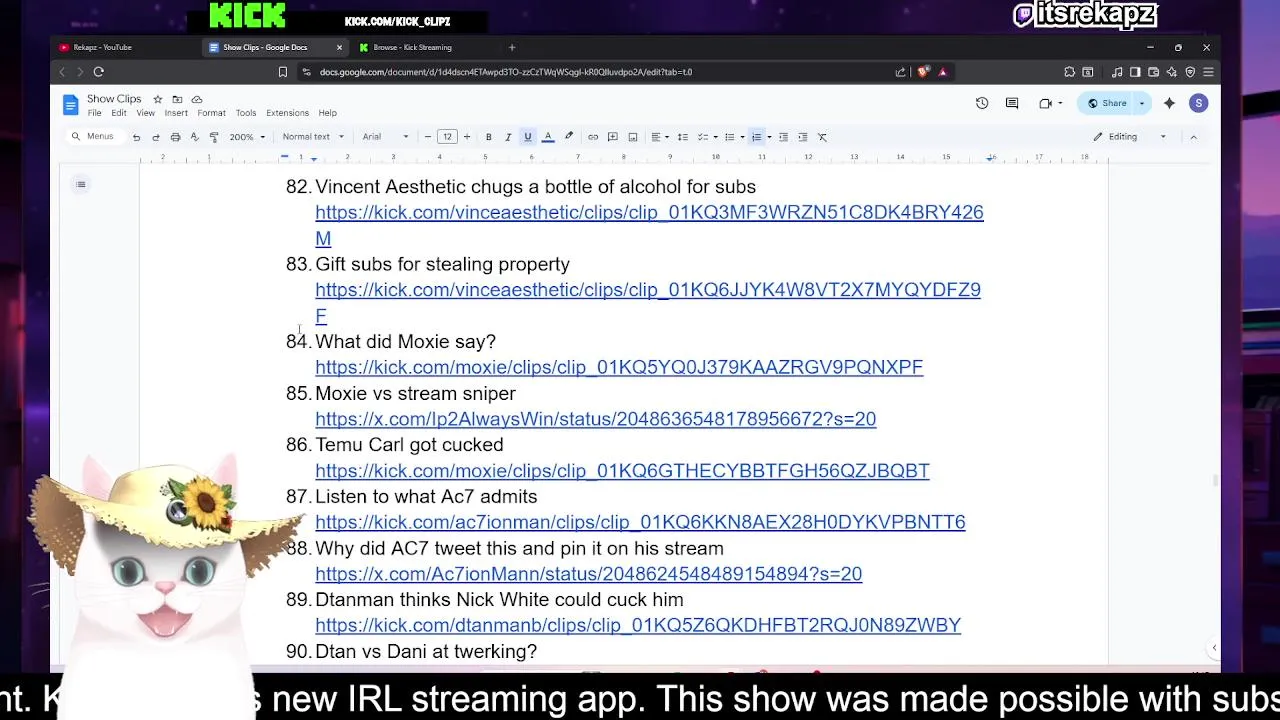Toggle bold formatting
This screenshot has height=720, width=1280.
coord(488,137)
